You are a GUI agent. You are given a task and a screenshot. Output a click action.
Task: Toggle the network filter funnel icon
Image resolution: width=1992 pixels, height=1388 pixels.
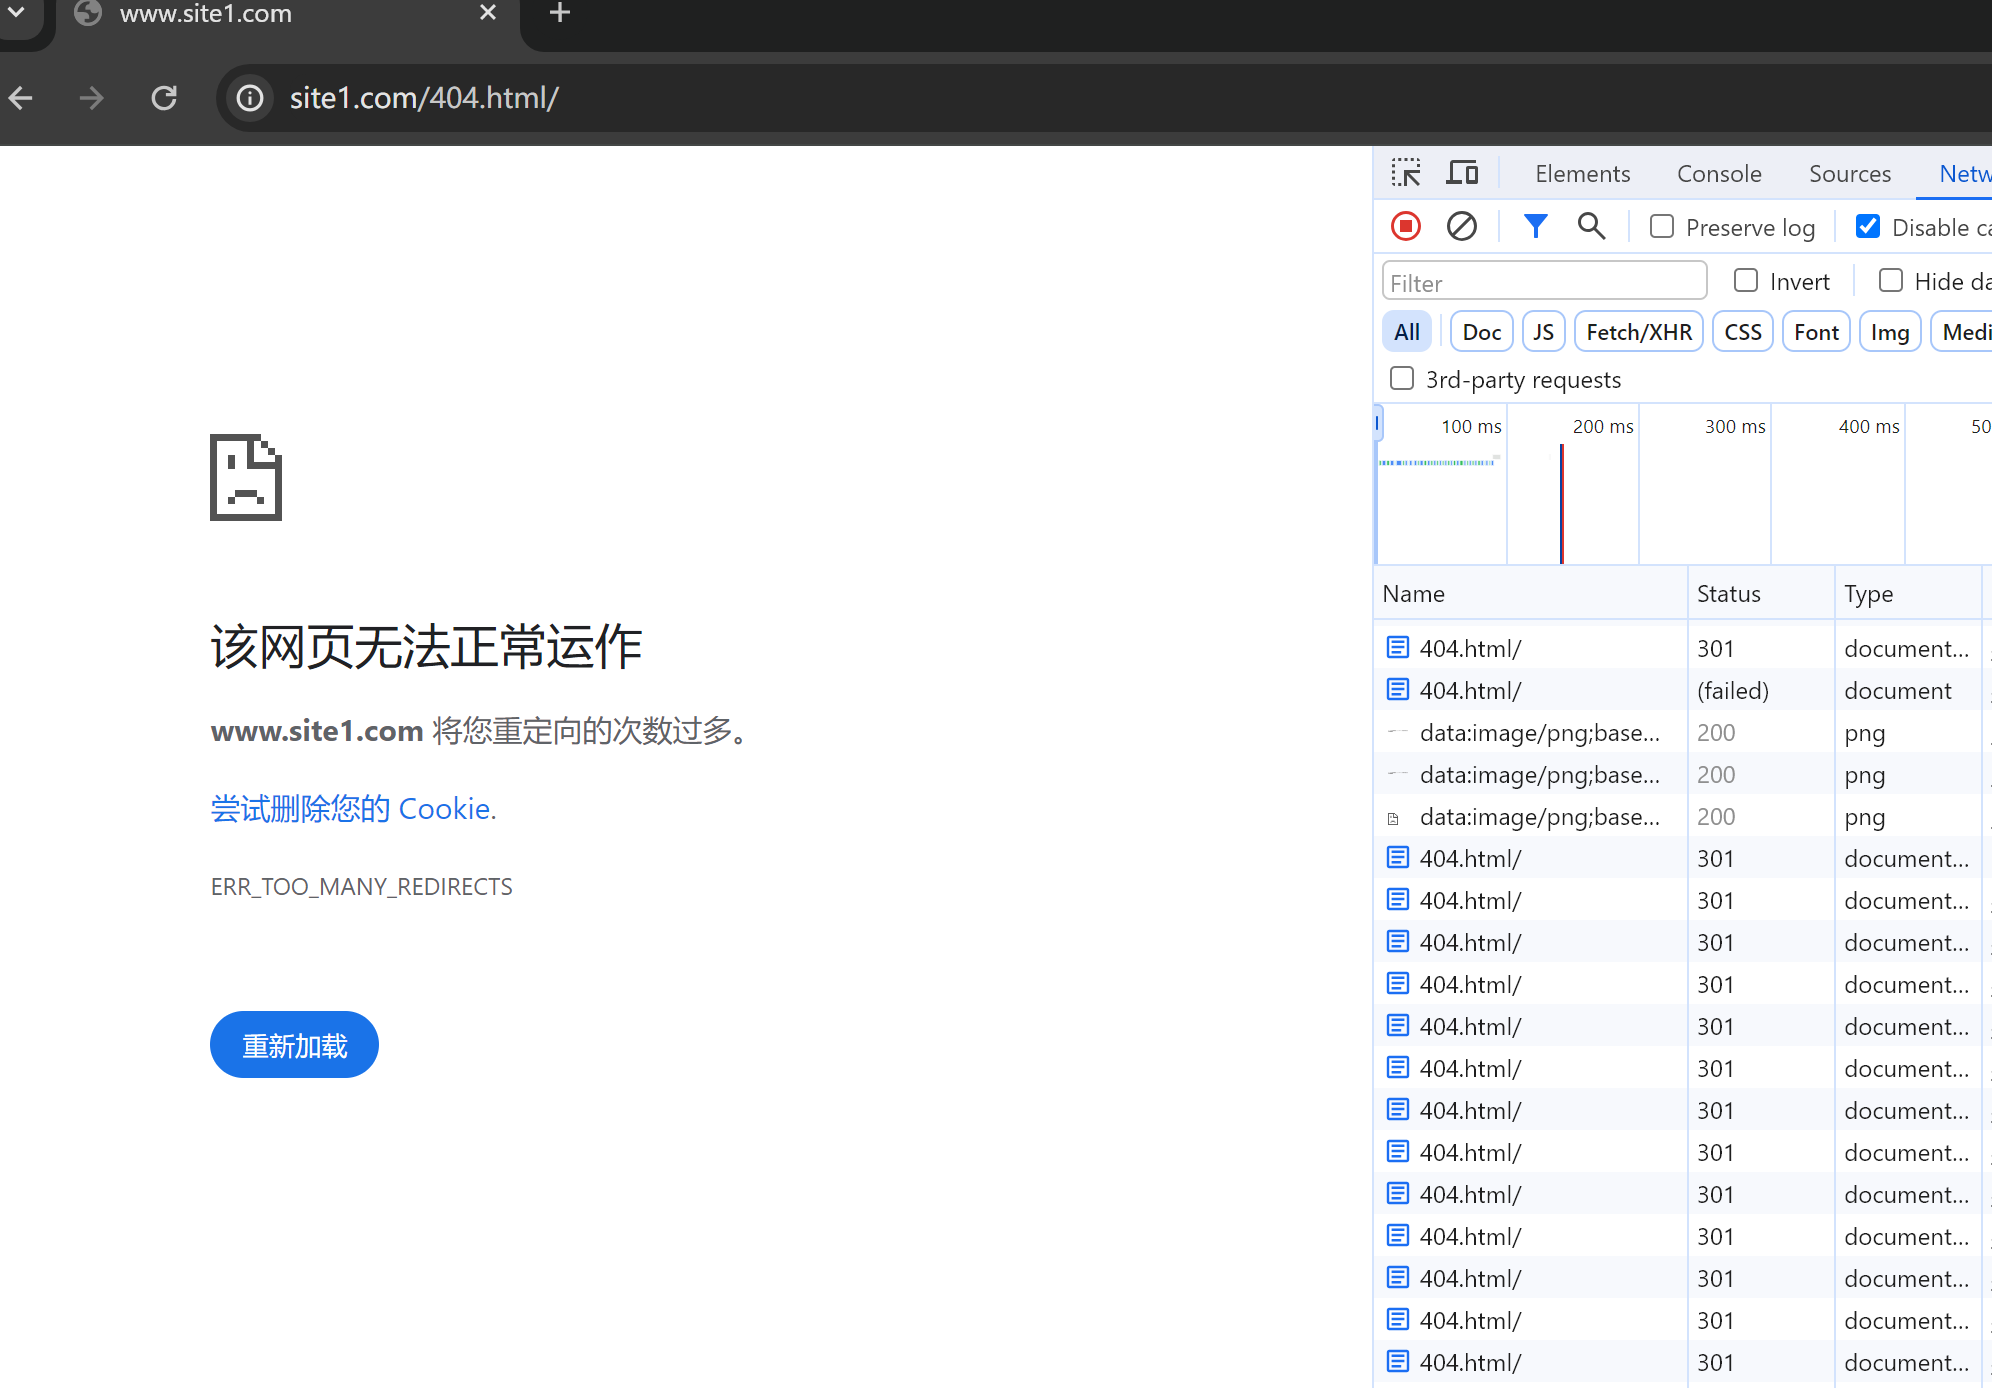(1535, 227)
